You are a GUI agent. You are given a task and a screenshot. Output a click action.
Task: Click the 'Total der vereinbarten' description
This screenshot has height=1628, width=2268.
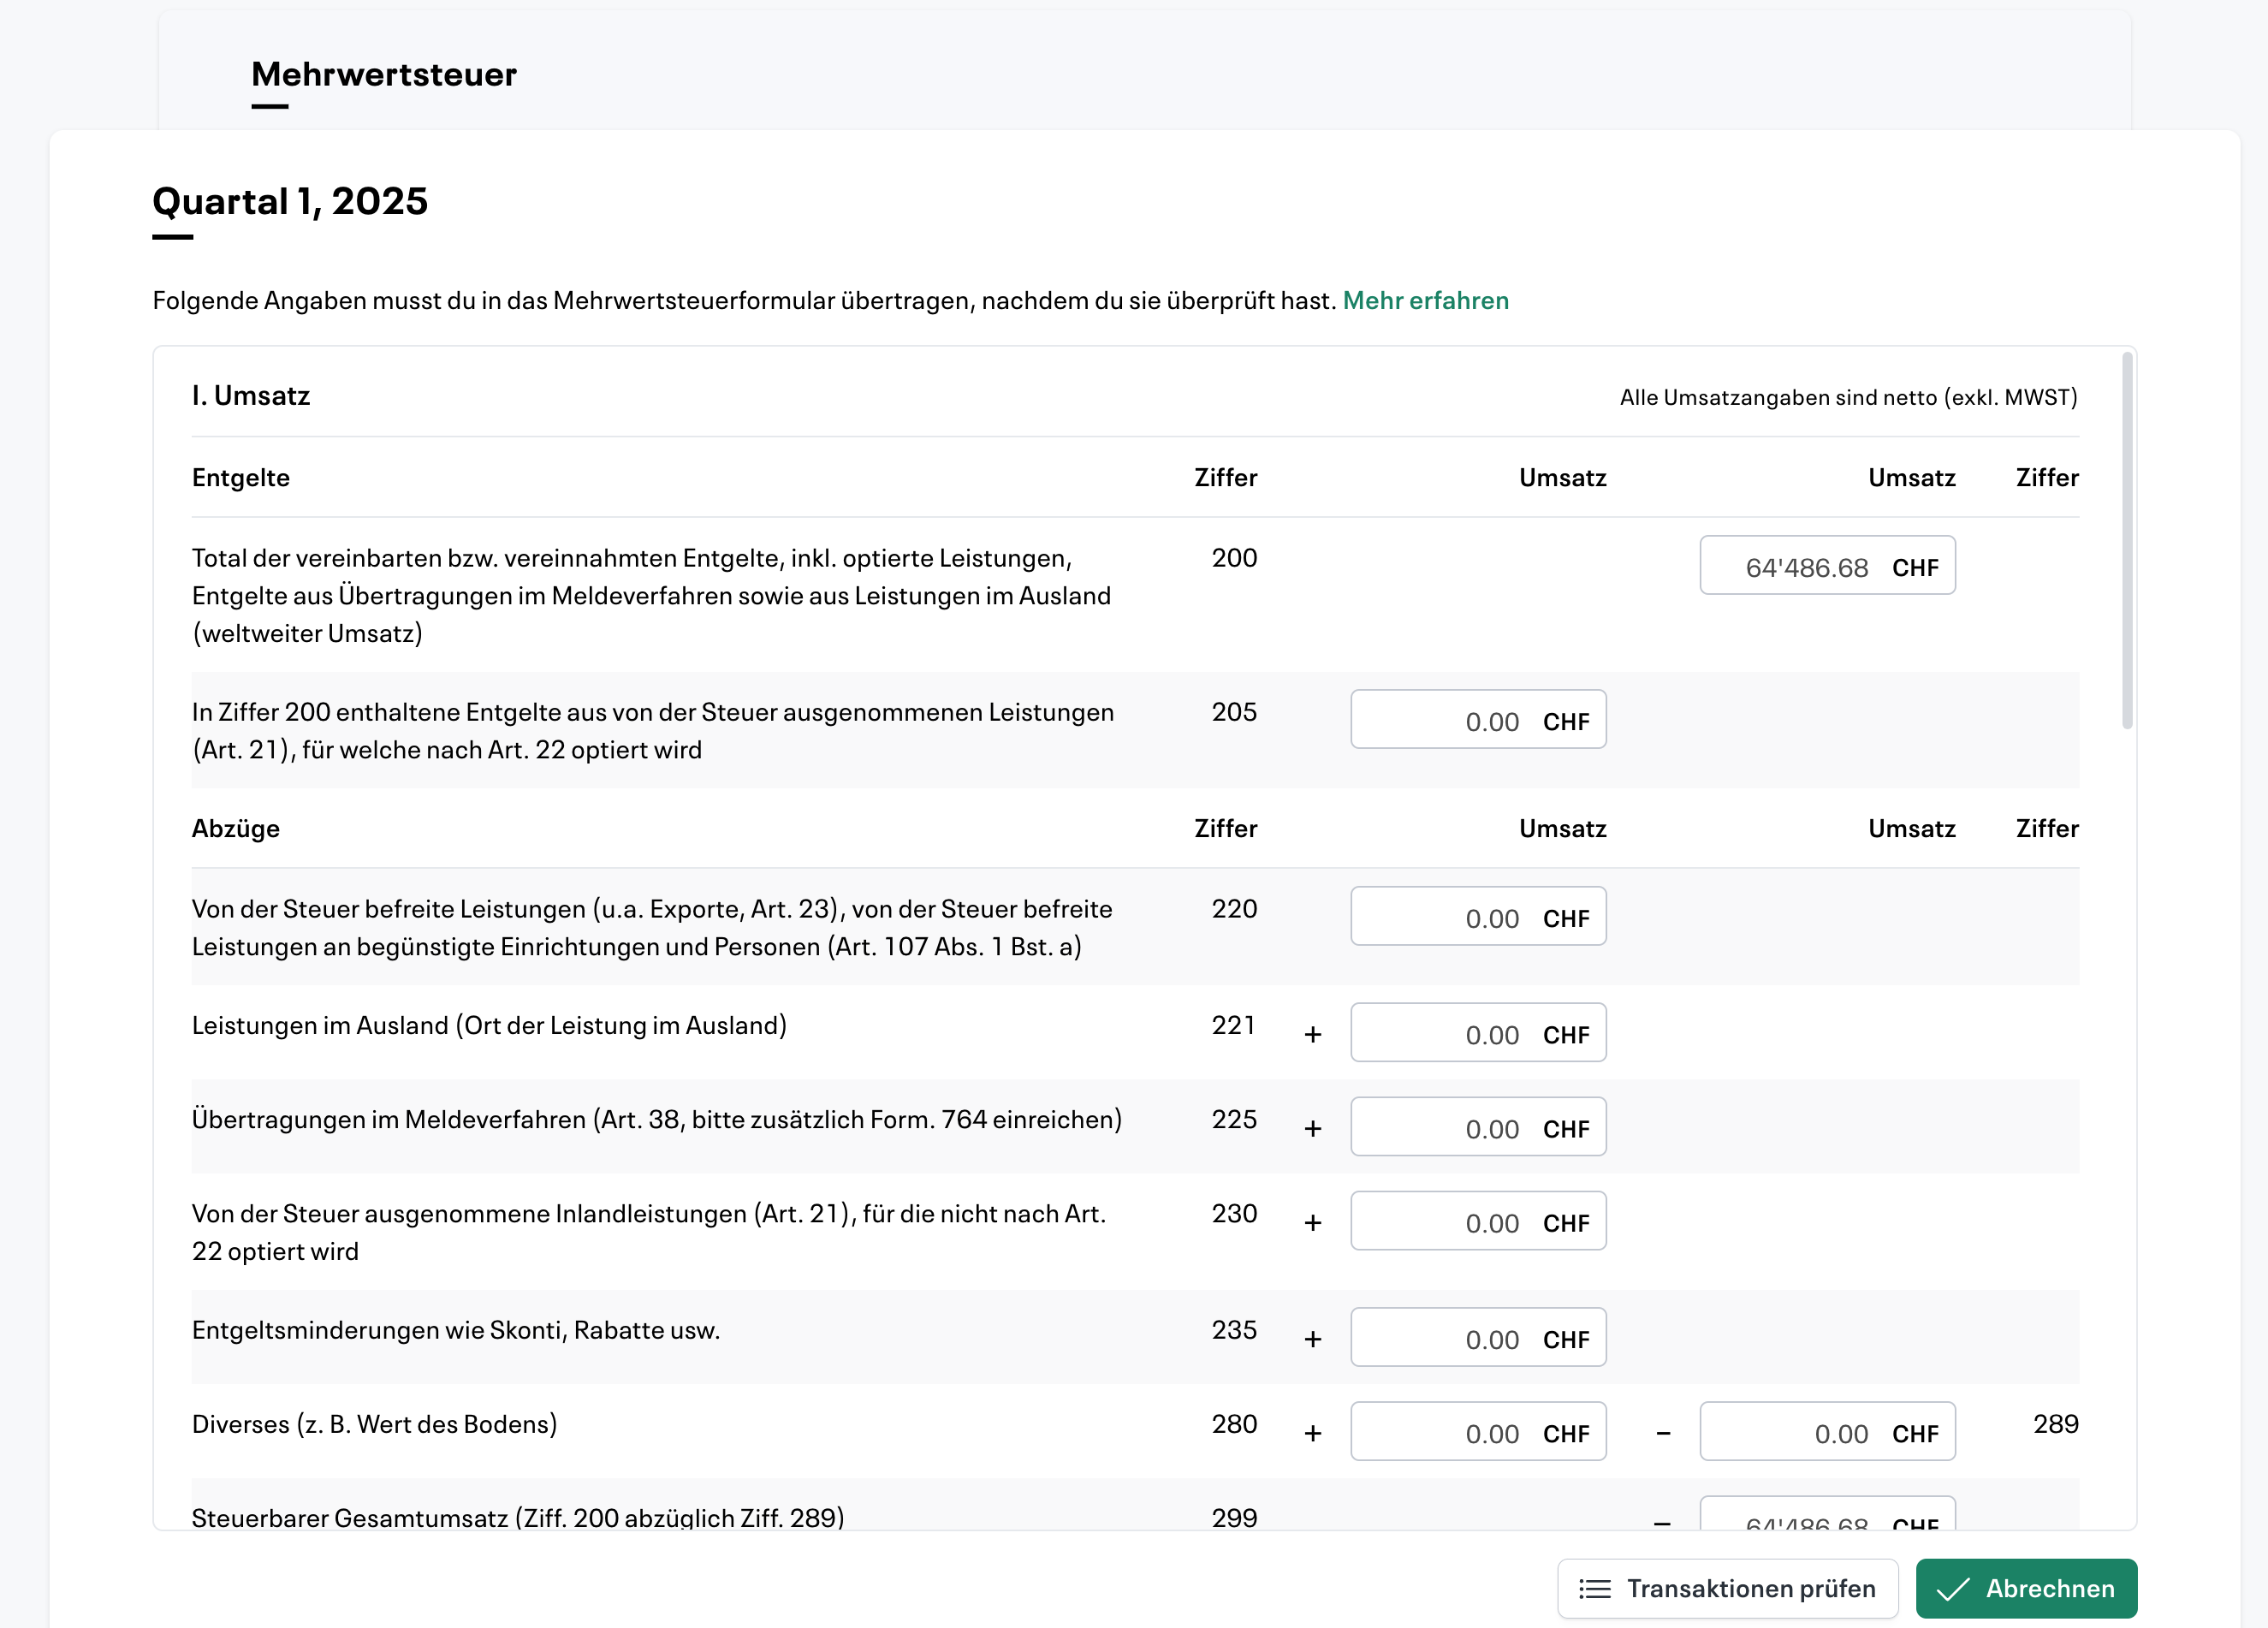[652, 596]
